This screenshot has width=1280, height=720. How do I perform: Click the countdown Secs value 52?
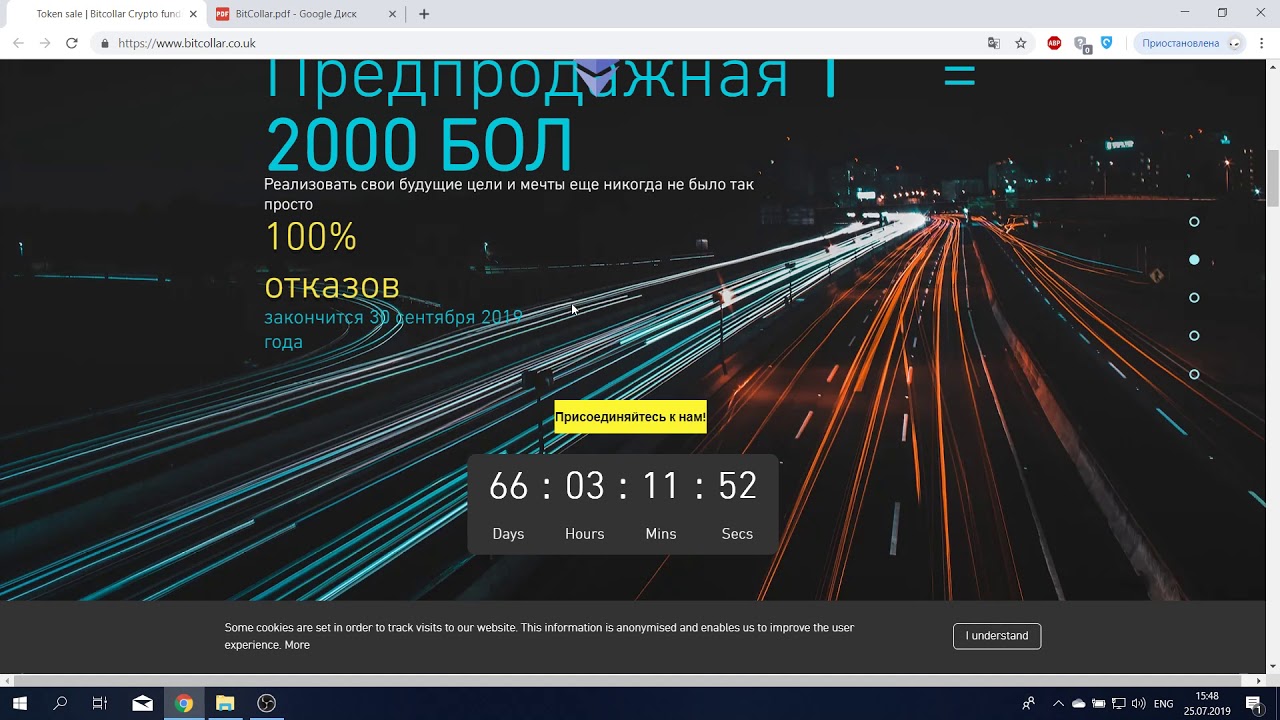[737, 486]
